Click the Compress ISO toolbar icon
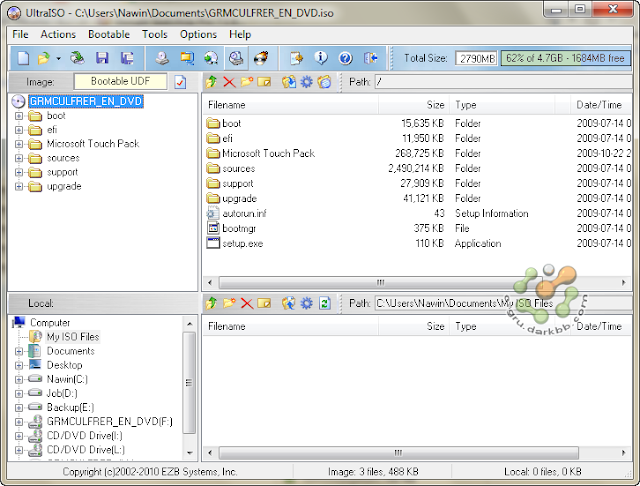The width and height of the screenshot is (640, 486). pos(187,58)
